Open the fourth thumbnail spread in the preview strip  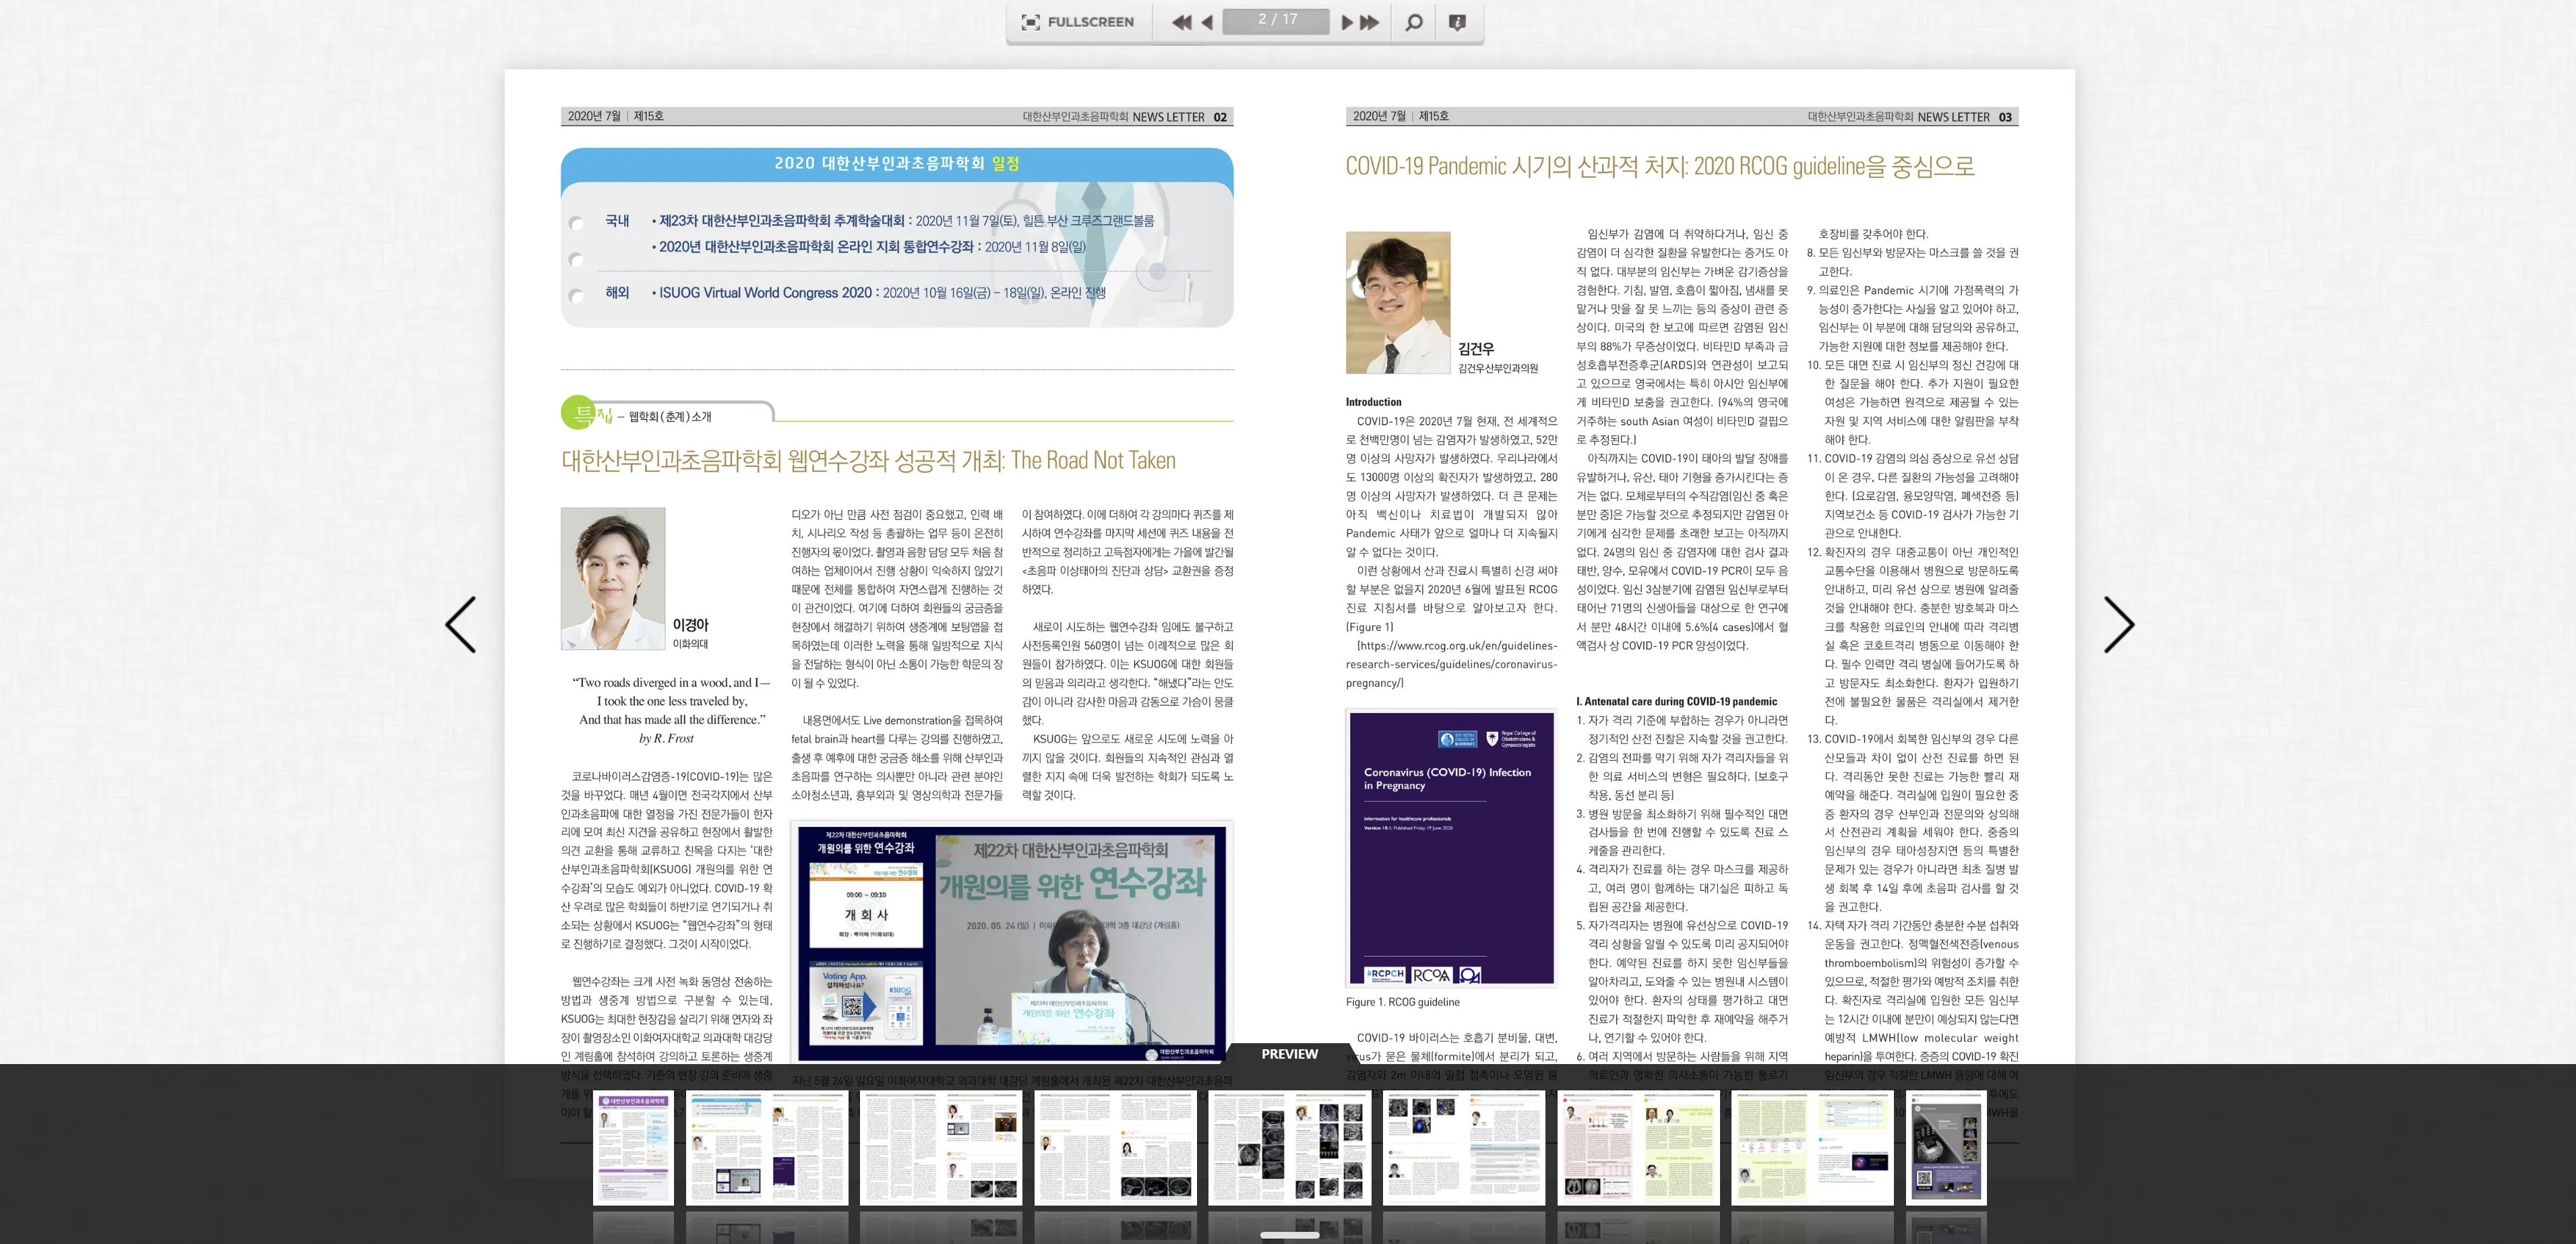coord(1115,1147)
